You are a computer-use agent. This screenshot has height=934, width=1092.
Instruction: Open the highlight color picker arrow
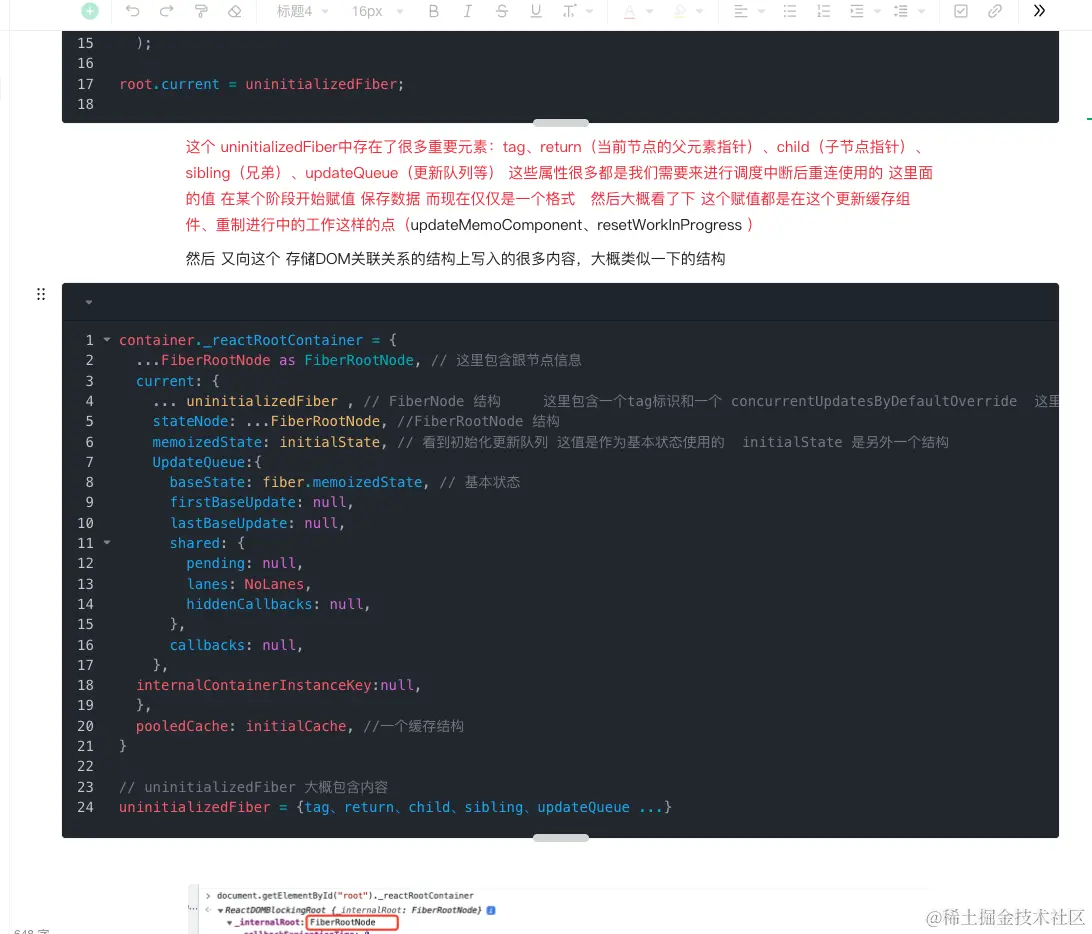[700, 11]
